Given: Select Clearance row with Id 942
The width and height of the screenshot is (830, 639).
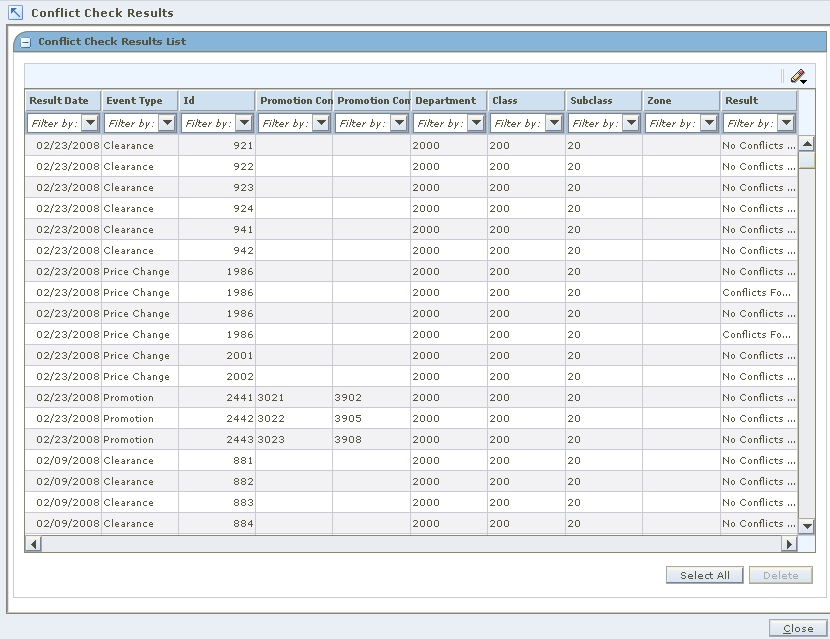Looking at the screenshot, I should pyautogui.click(x=411, y=250).
